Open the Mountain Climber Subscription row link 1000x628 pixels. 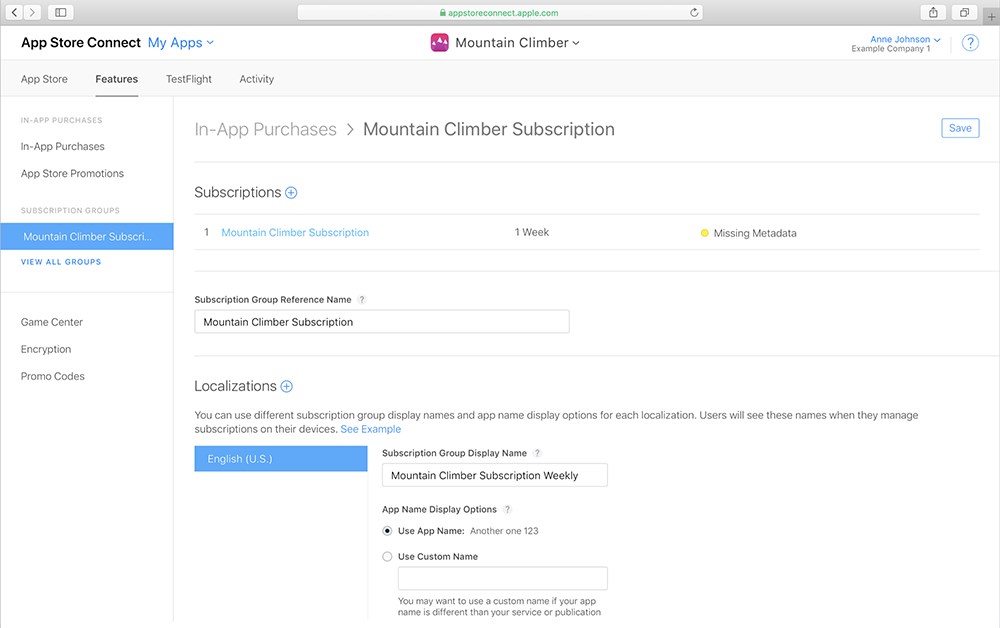pyautogui.click(x=295, y=233)
